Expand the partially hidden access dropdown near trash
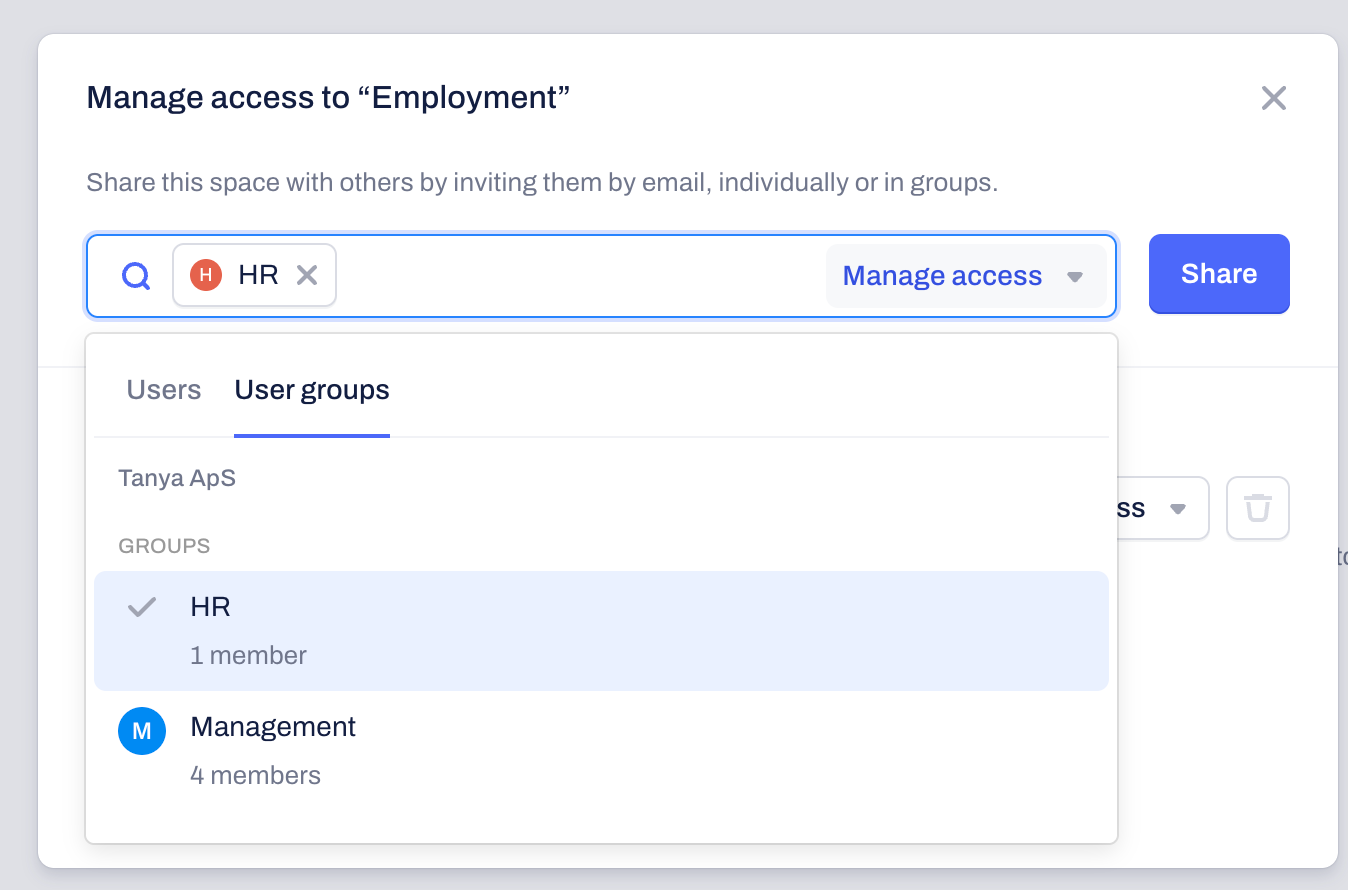 click(x=1160, y=508)
